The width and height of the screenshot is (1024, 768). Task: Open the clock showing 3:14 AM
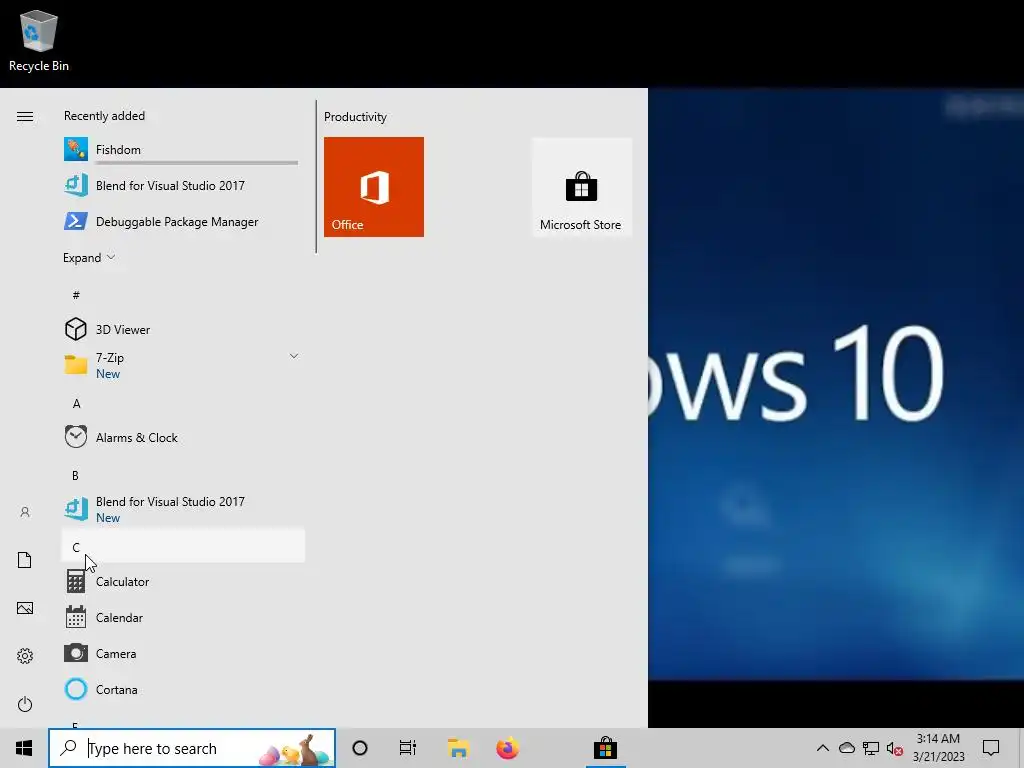coord(938,748)
